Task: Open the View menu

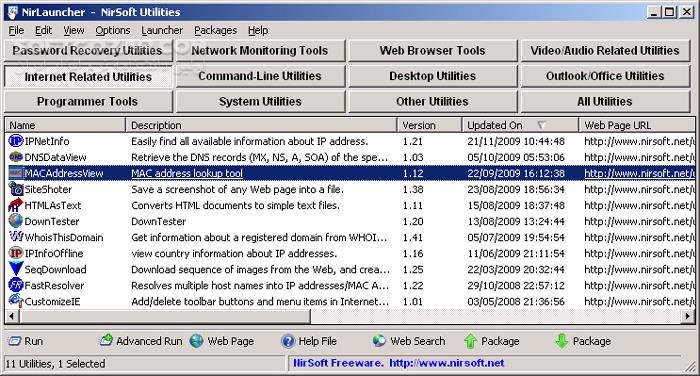Action: (74, 30)
